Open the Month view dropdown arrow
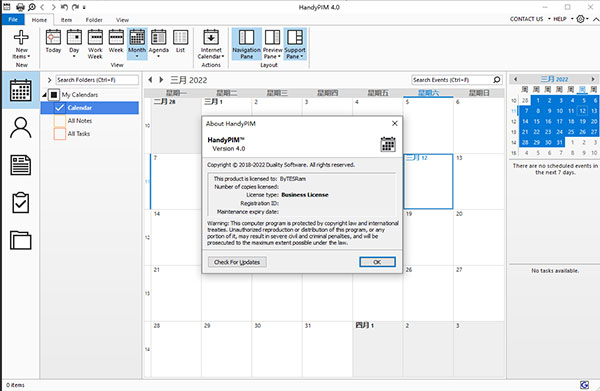Screen dimensions: 600x391 point(137,57)
